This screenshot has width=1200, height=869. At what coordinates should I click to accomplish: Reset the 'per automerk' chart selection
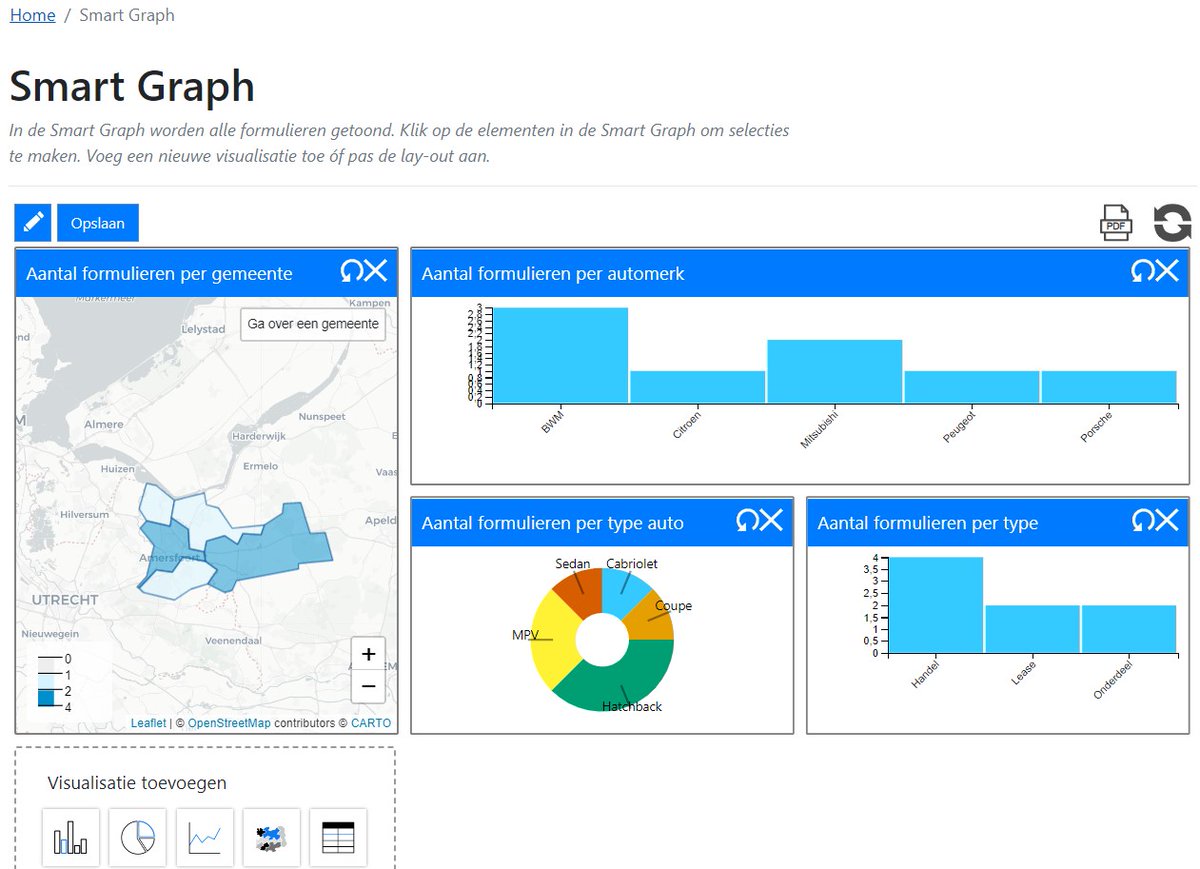(x=1141, y=272)
